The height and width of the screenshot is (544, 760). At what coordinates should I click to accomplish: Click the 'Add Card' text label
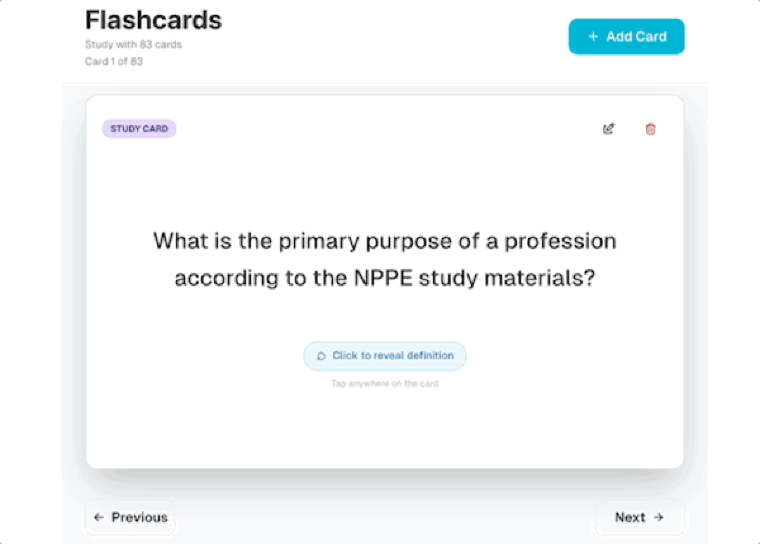[x=636, y=37]
